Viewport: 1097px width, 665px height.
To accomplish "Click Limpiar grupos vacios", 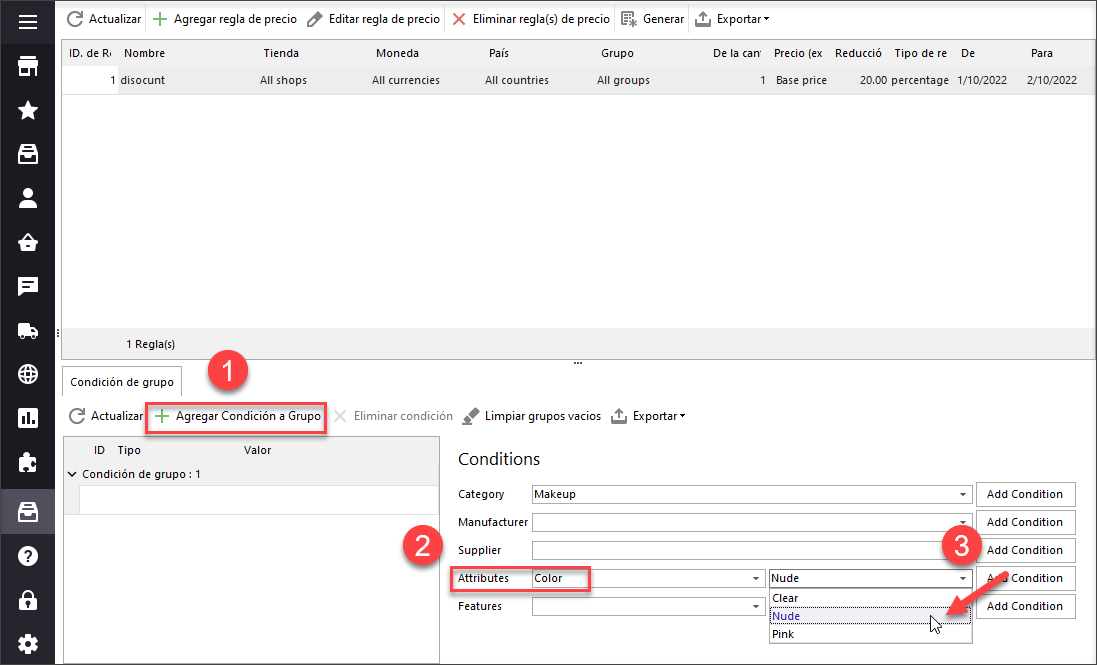I will point(532,416).
